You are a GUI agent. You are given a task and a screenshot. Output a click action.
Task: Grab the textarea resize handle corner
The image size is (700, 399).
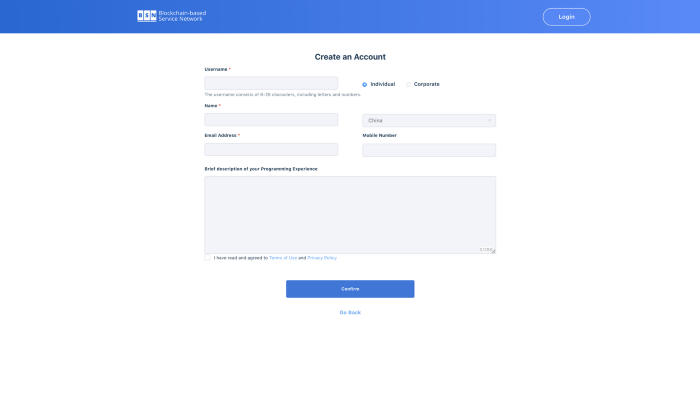tap(493, 251)
